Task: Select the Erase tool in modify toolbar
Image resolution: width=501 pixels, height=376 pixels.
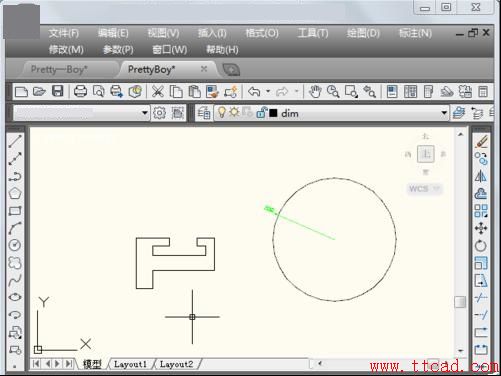Action: click(481, 141)
